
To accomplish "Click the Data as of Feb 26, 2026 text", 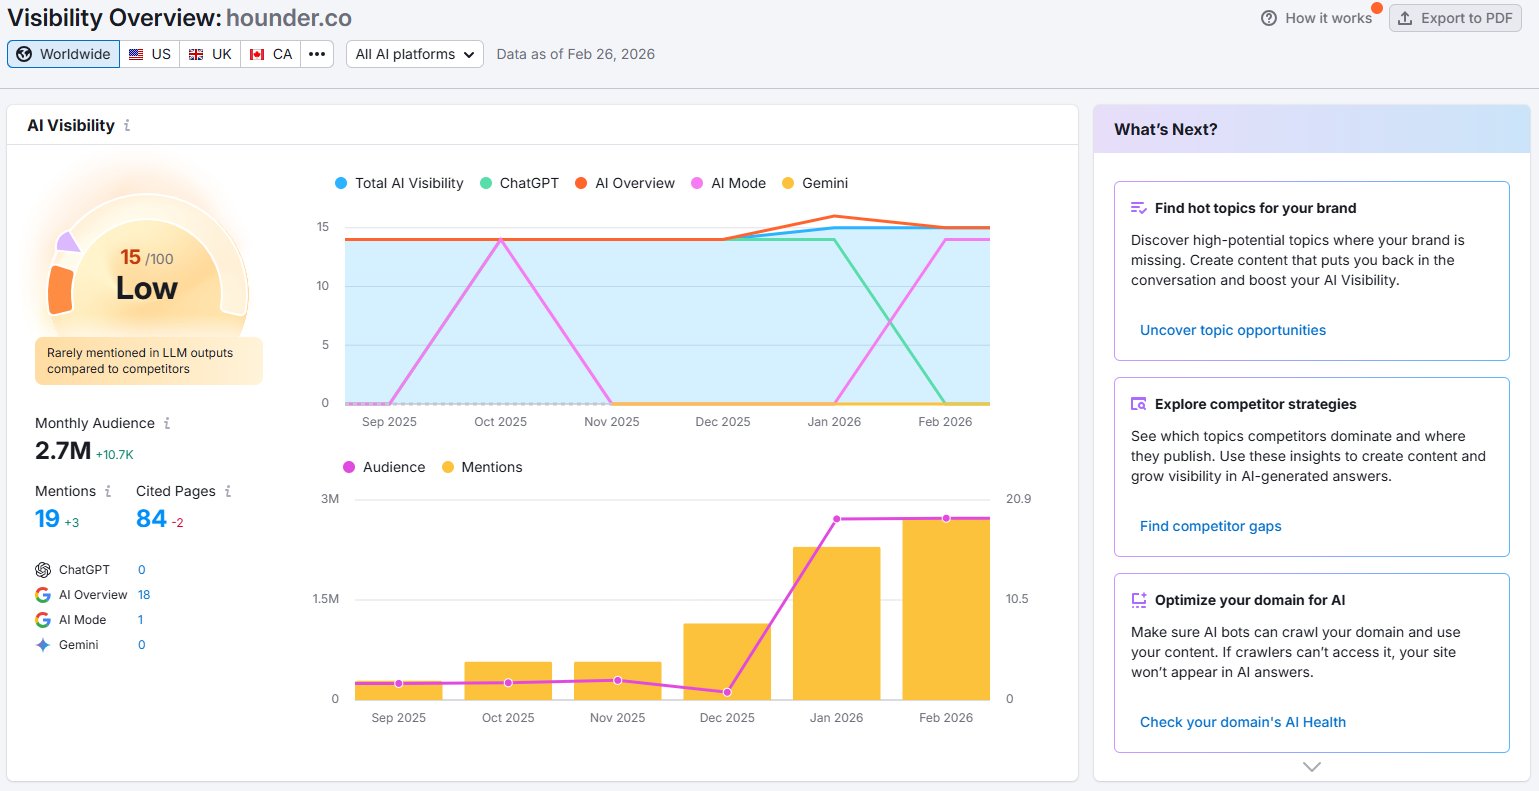I will (576, 54).
